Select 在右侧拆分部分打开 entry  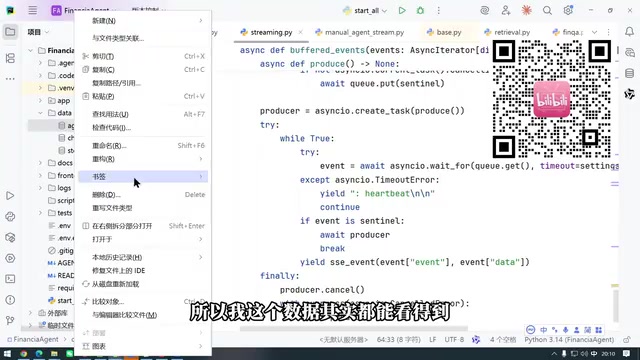coord(143,226)
